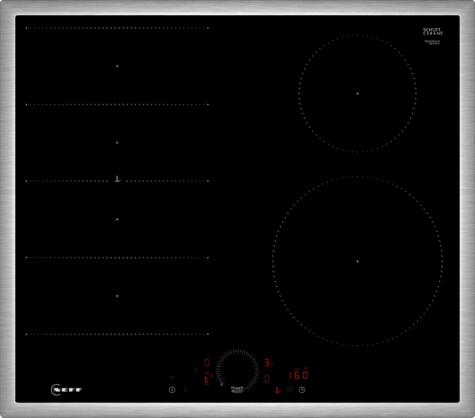Tap the timer clock icon
The width and height of the screenshot is (475, 418).
tap(302, 389)
